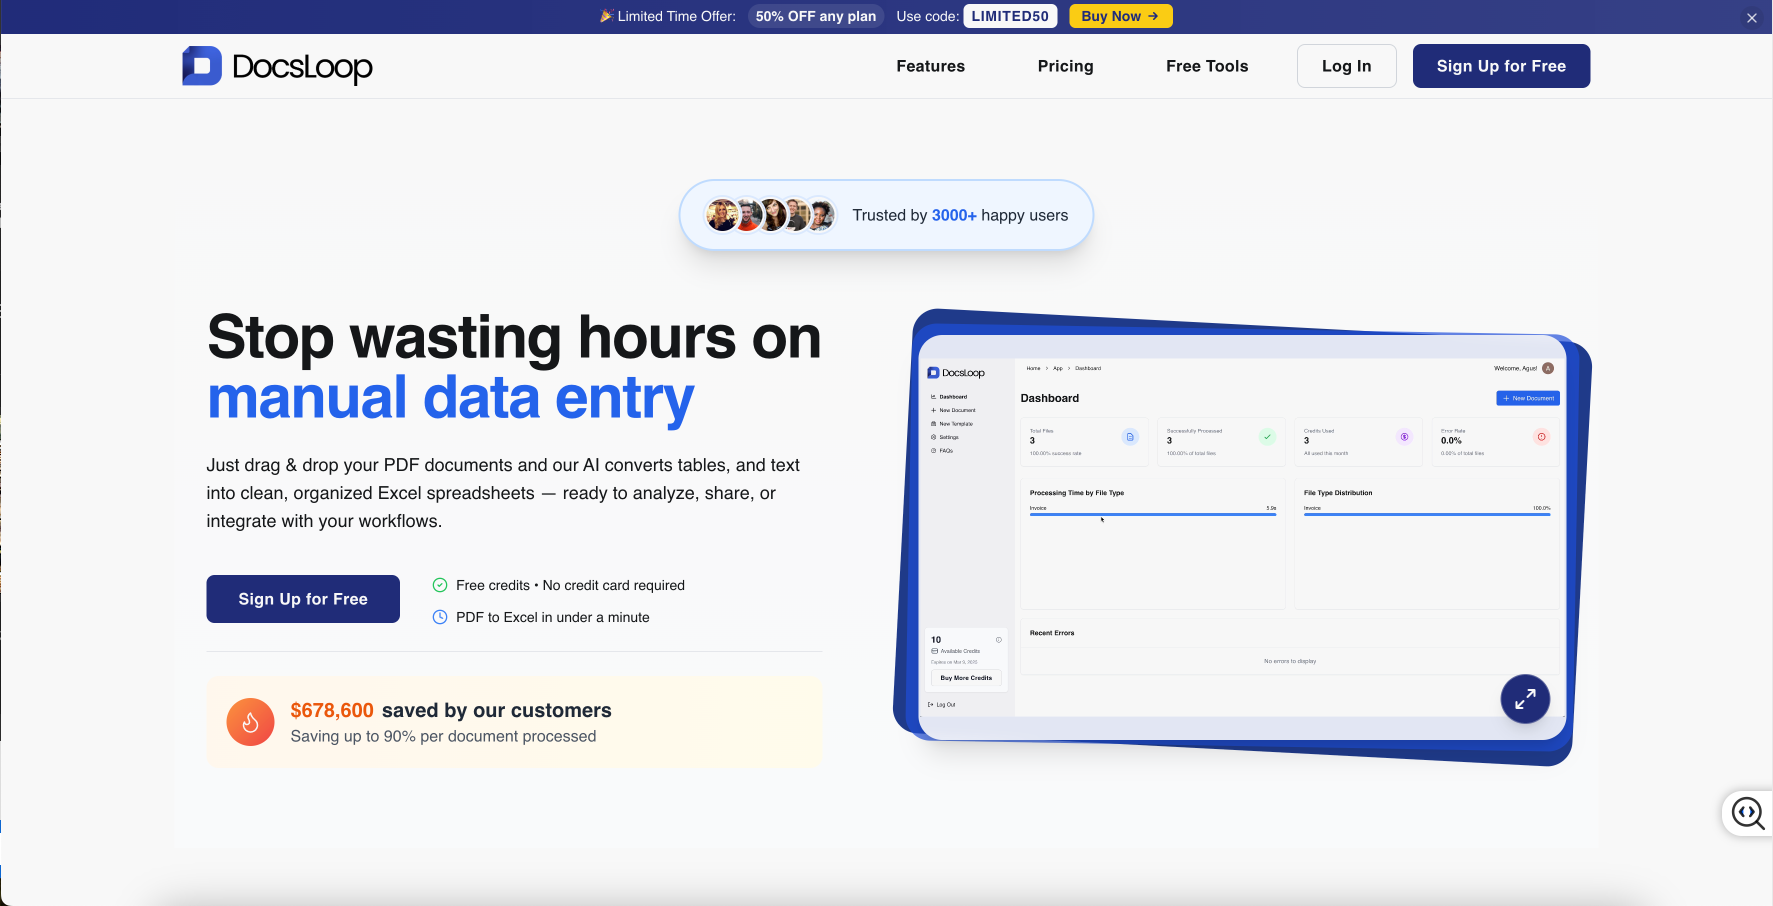The width and height of the screenshot is (1773, 906).
Task: Click the Log In button
Action: coord(1346,66)
